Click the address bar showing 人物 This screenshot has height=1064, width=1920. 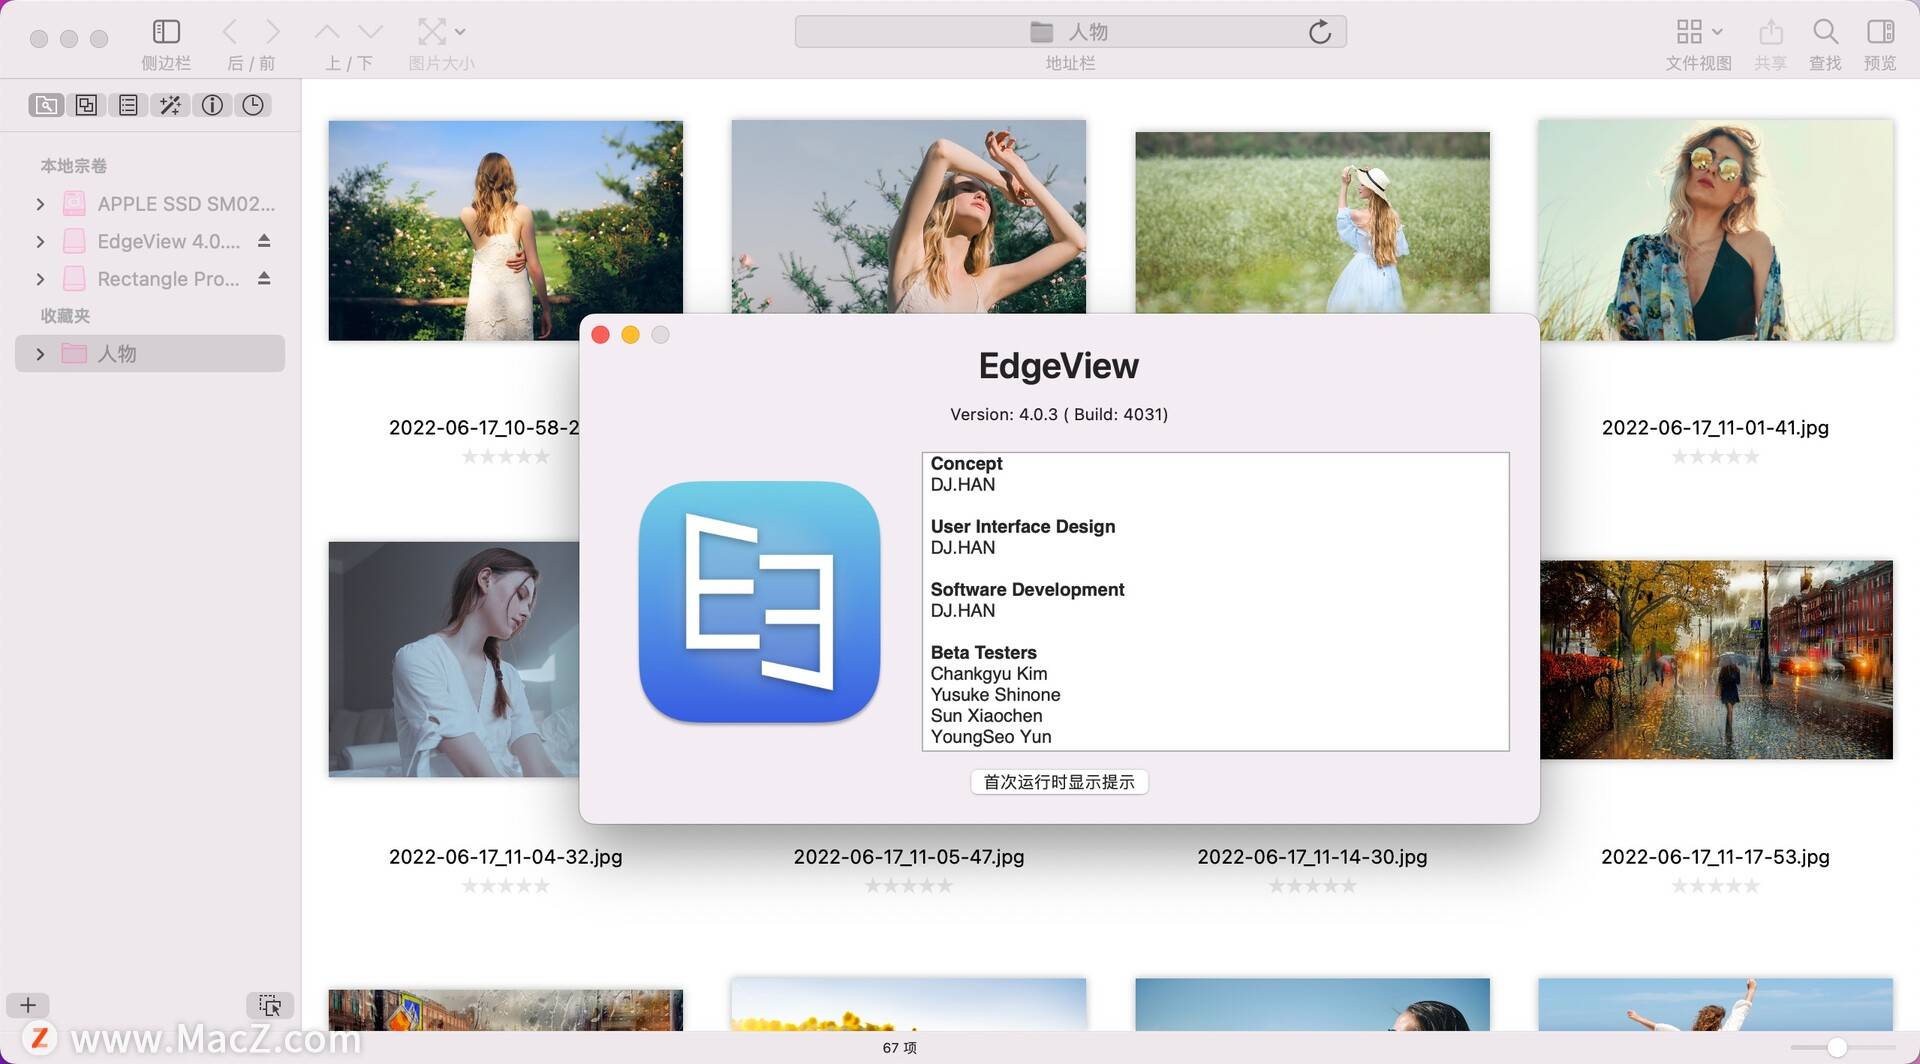[1070, 32]
